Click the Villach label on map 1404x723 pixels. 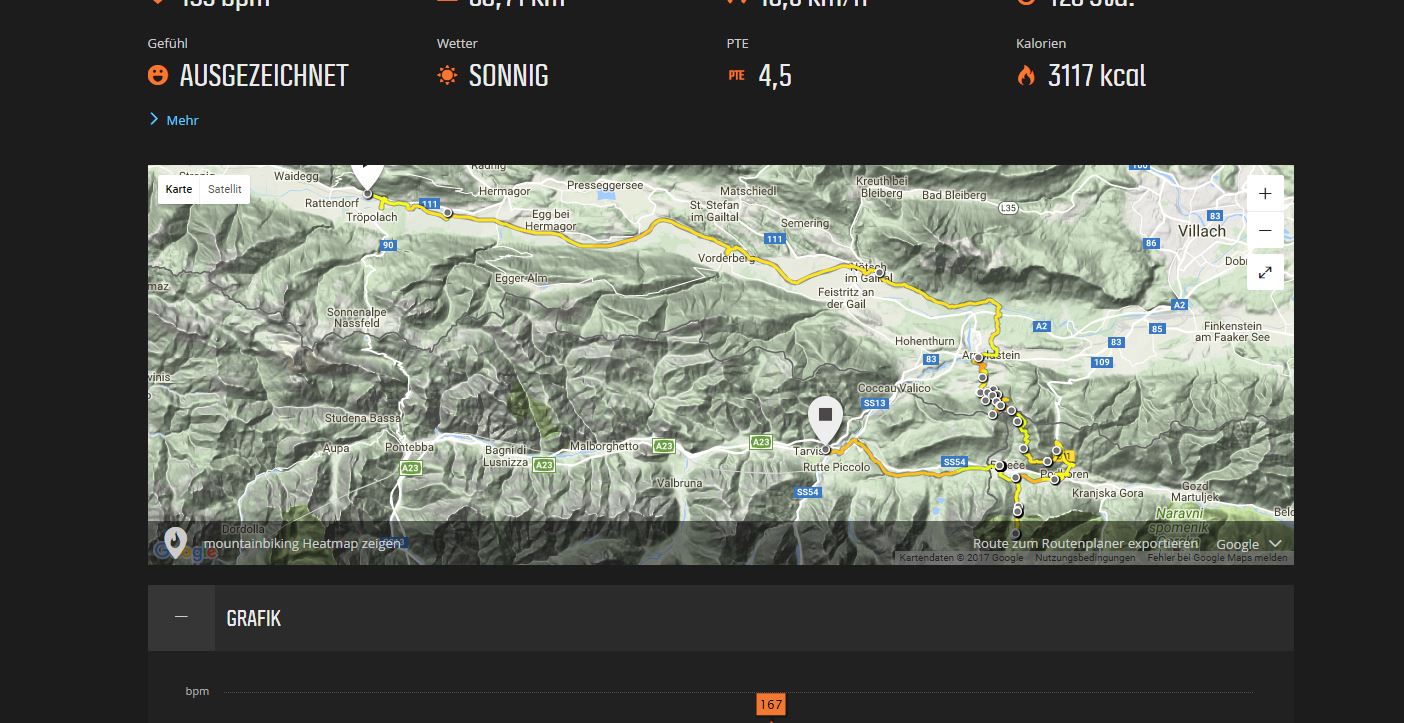pos(1201,231)
